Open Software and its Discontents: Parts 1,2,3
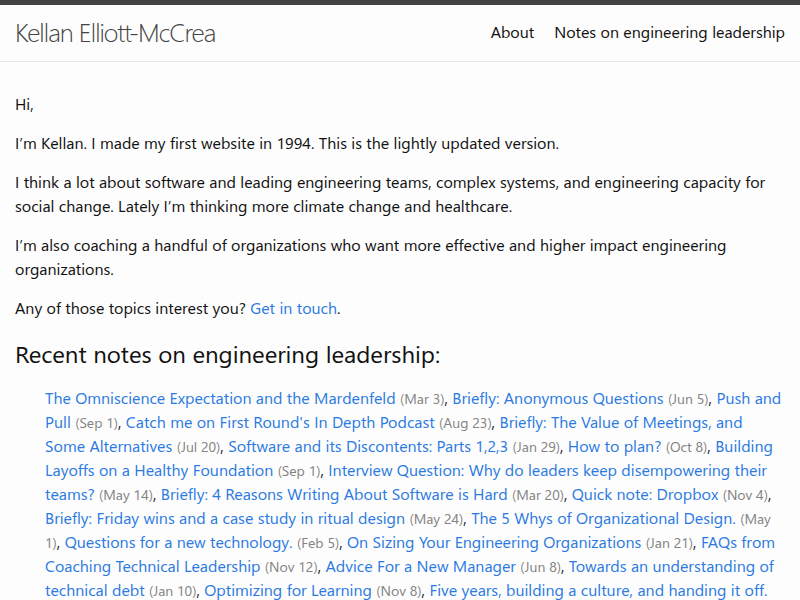Image resolution: width=800 pixels, height=600 pixels. point(368,446)
